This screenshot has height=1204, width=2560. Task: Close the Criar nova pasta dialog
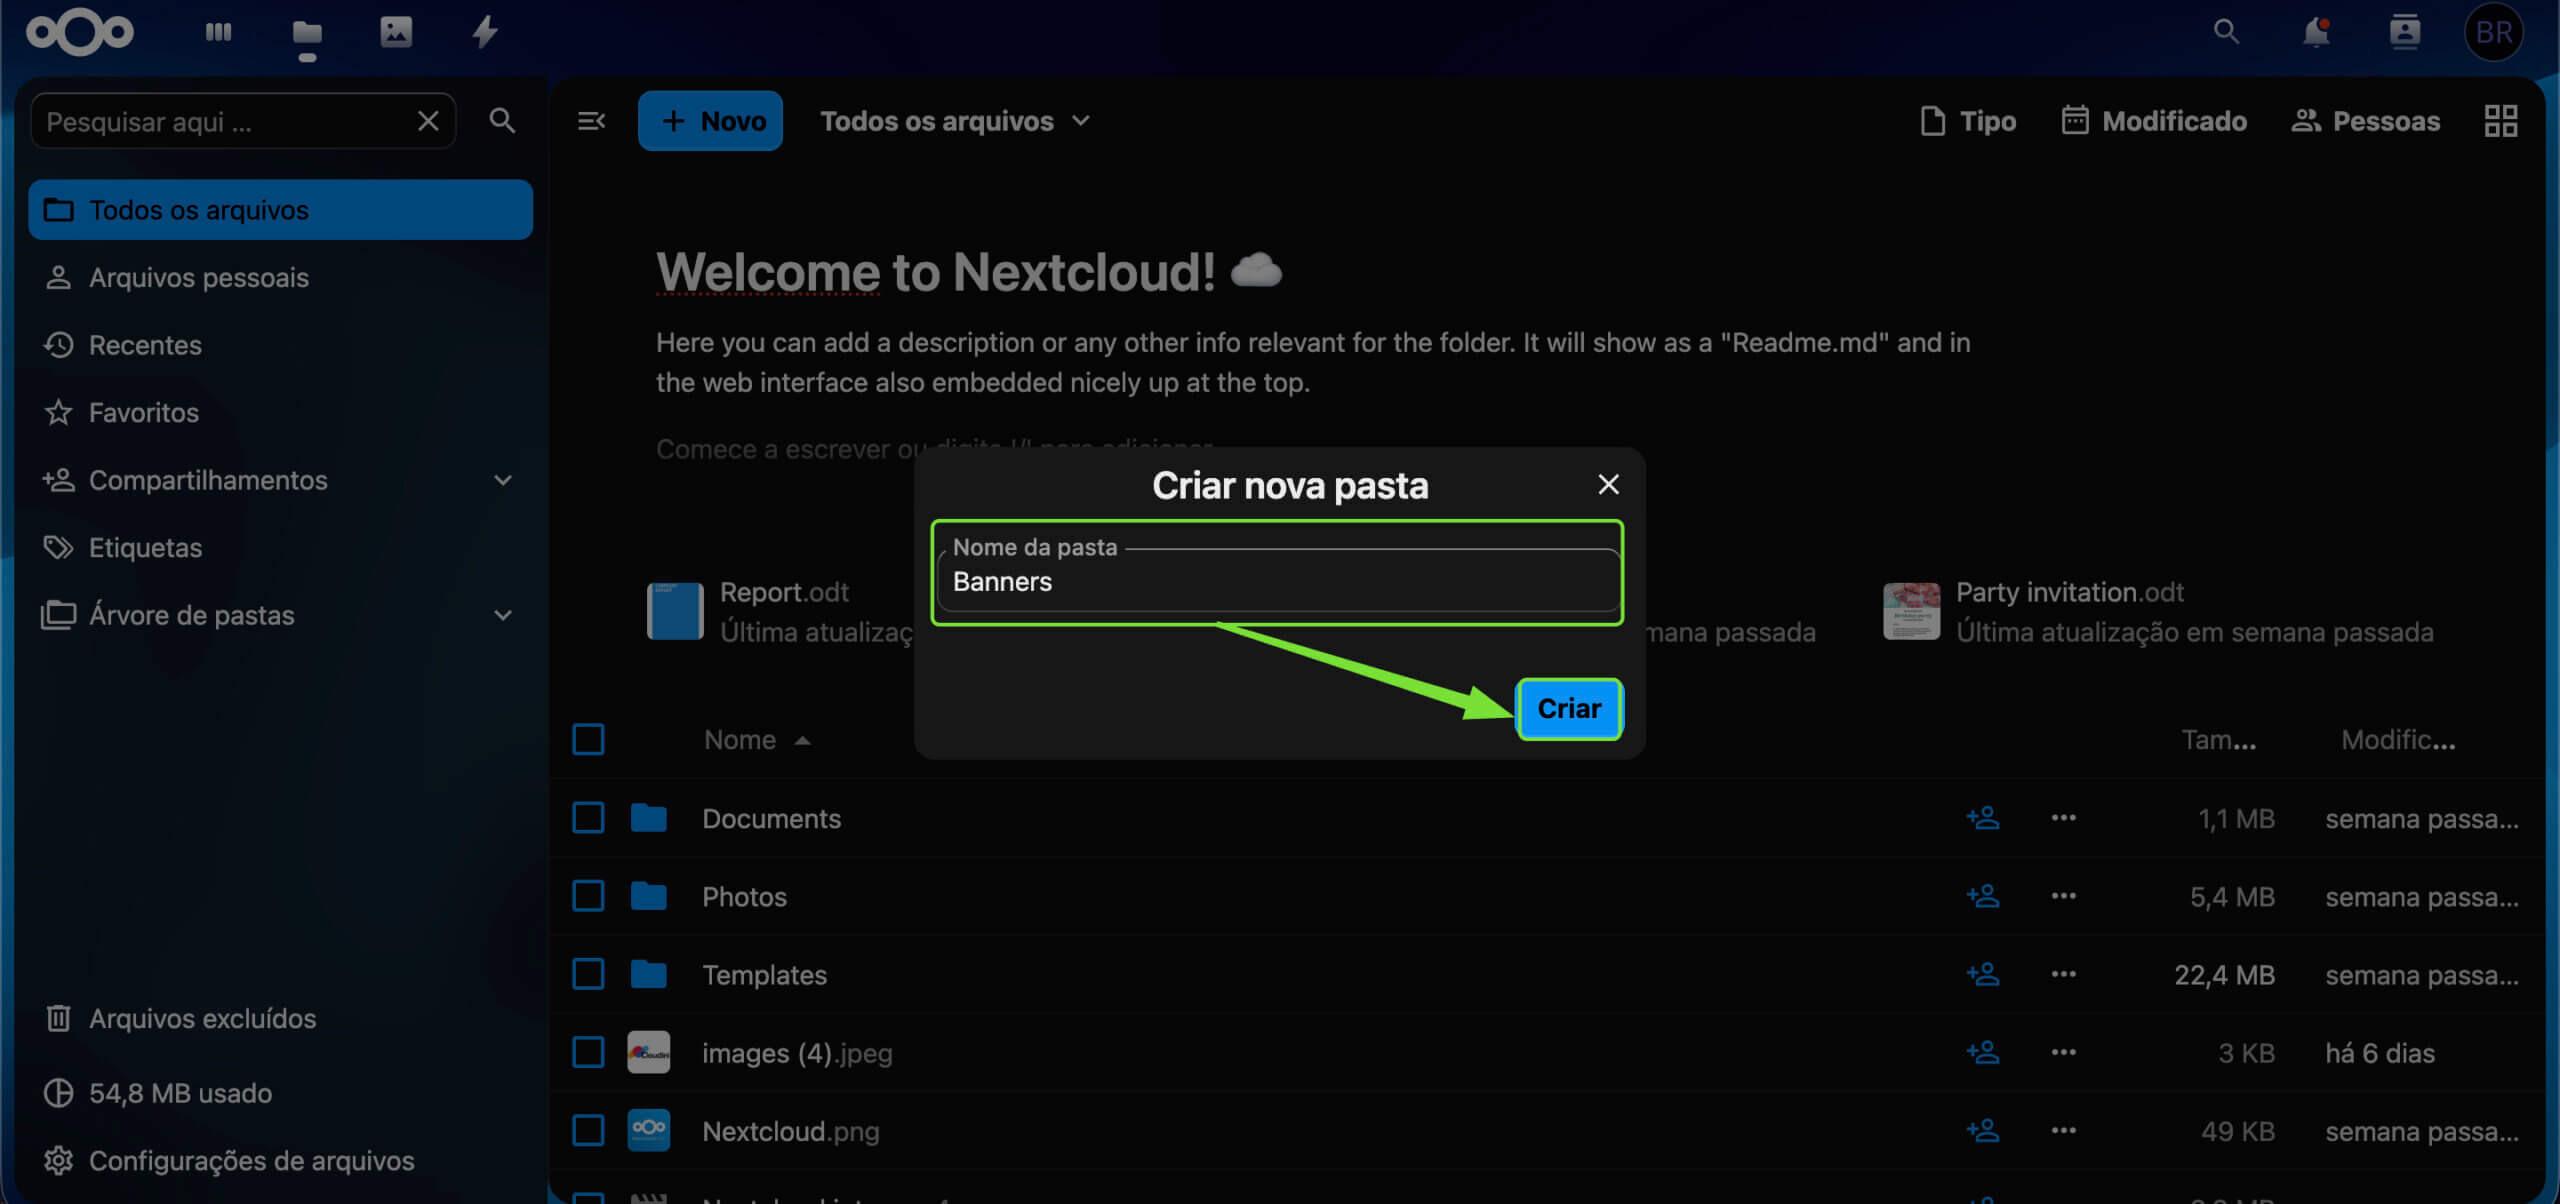pyautogui.click(x=1608, y=484)
